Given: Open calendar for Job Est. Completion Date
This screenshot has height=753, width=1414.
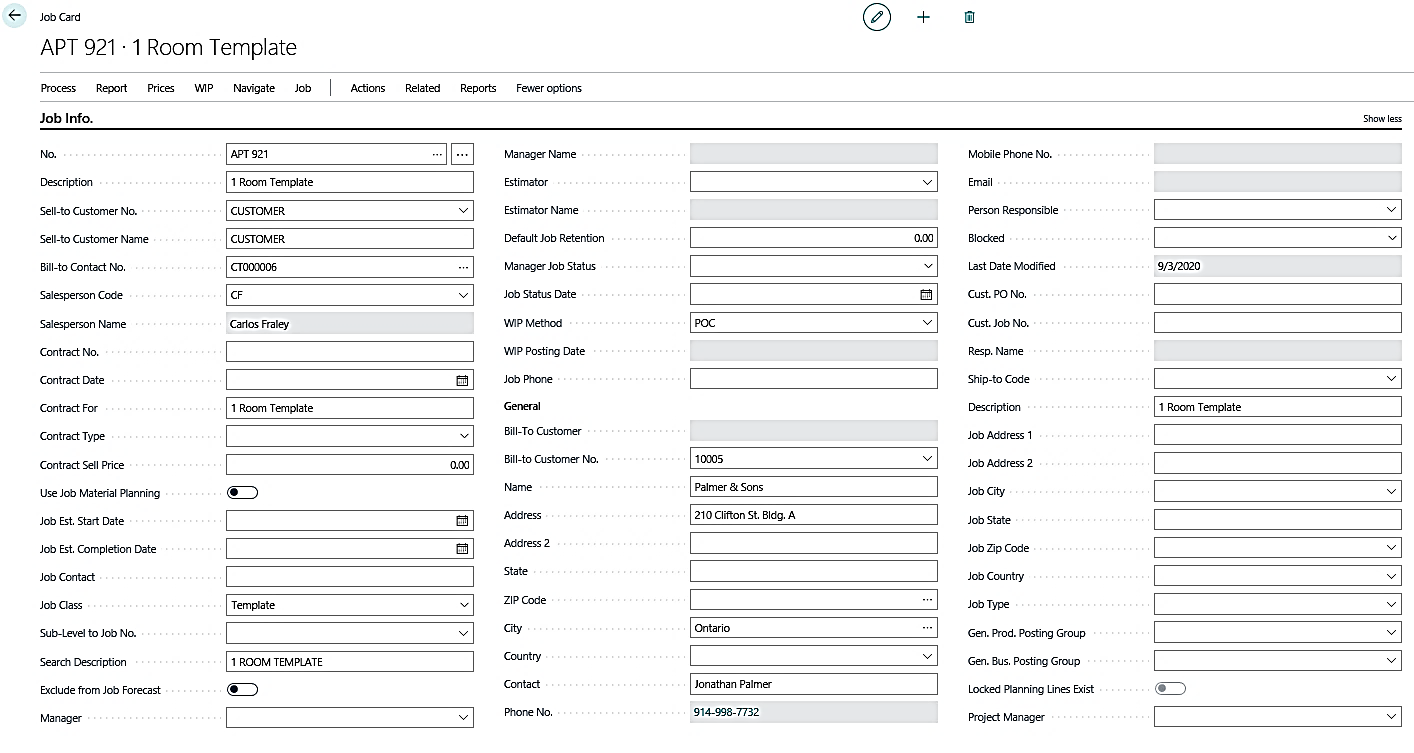Looking at the screenshot, I should tap(462, 549).
